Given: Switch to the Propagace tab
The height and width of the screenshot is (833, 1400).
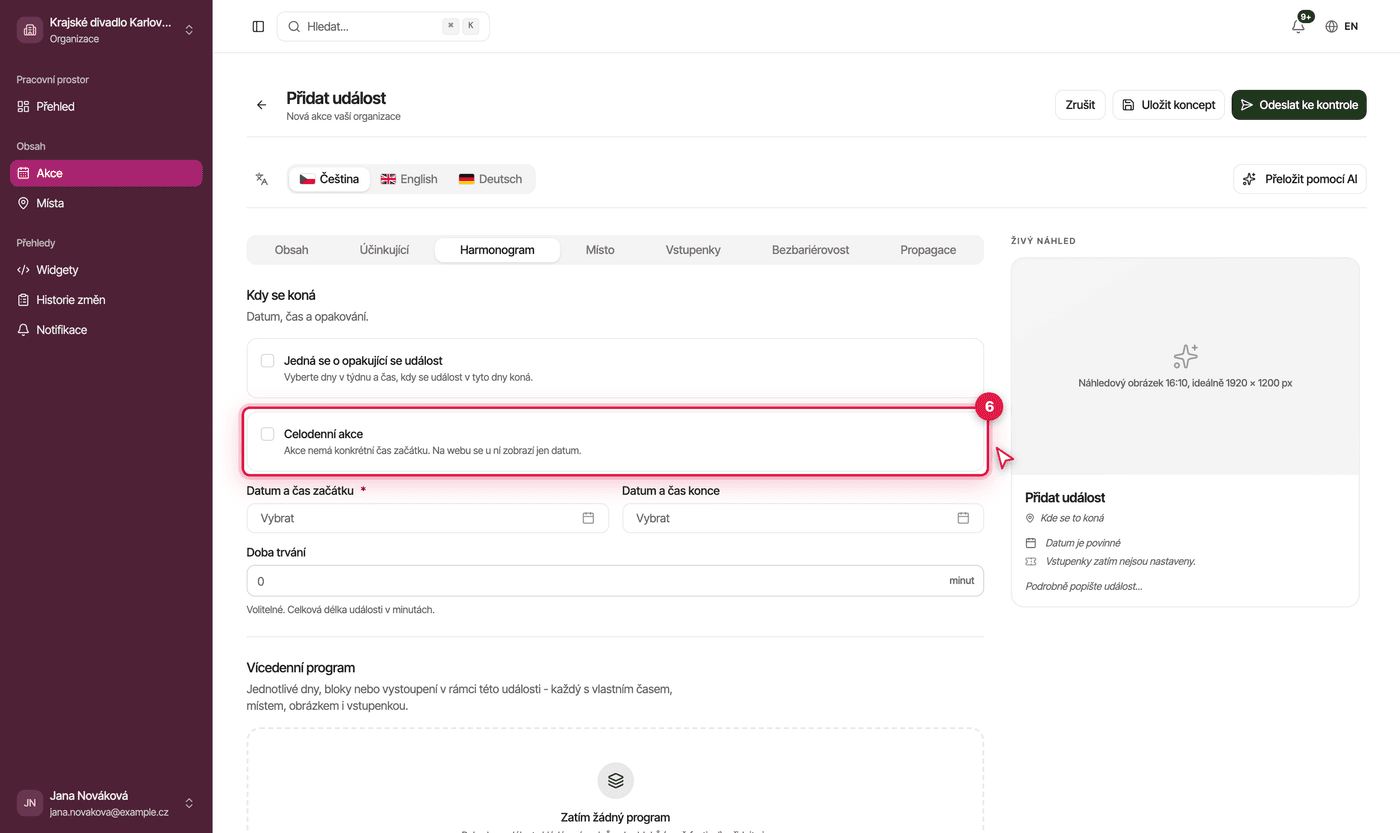Looking at the screenshot, I should pyautogui.click(x=928, y=250).
